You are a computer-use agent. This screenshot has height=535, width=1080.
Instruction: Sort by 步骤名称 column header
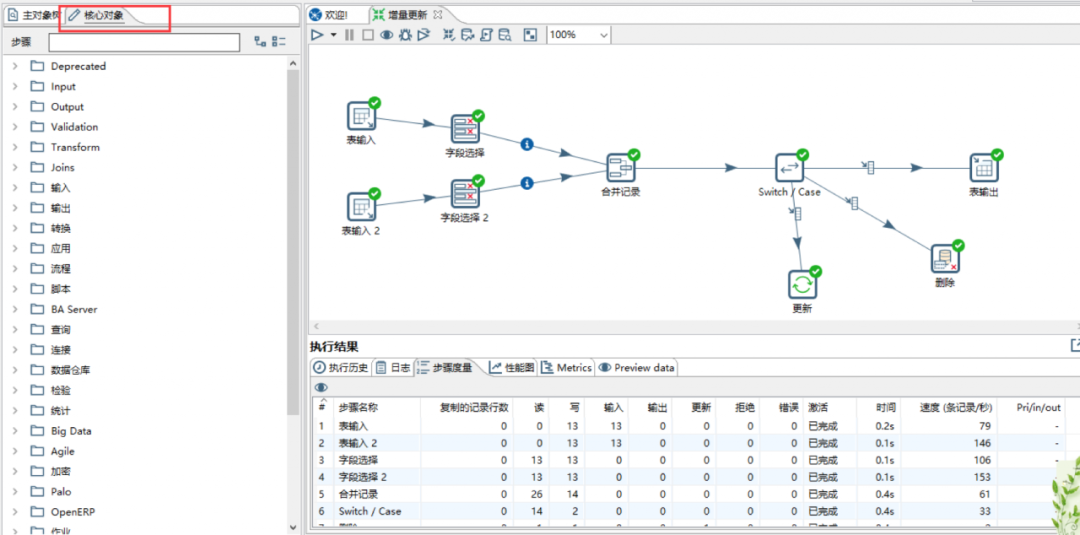pyautogui.click(x=358, y=408)
